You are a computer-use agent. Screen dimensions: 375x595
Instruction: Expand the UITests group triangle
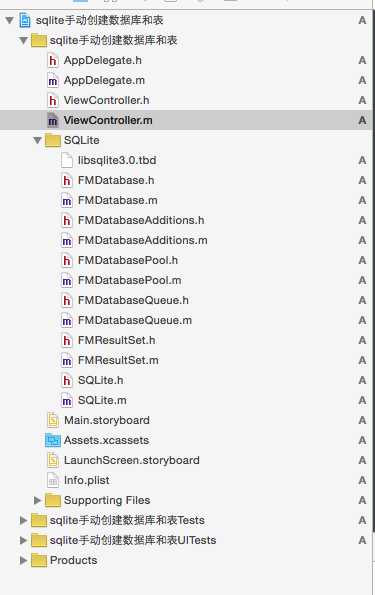tap(23, 540)
